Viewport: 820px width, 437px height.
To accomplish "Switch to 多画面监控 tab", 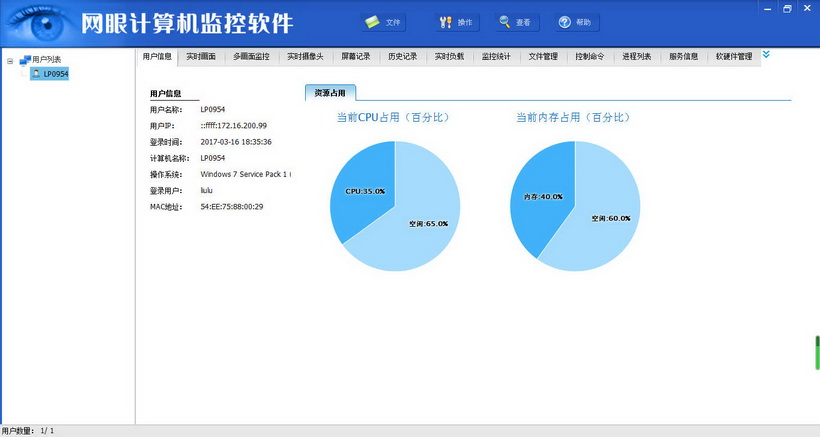I will pyautogui.click(x=252, y=56).
